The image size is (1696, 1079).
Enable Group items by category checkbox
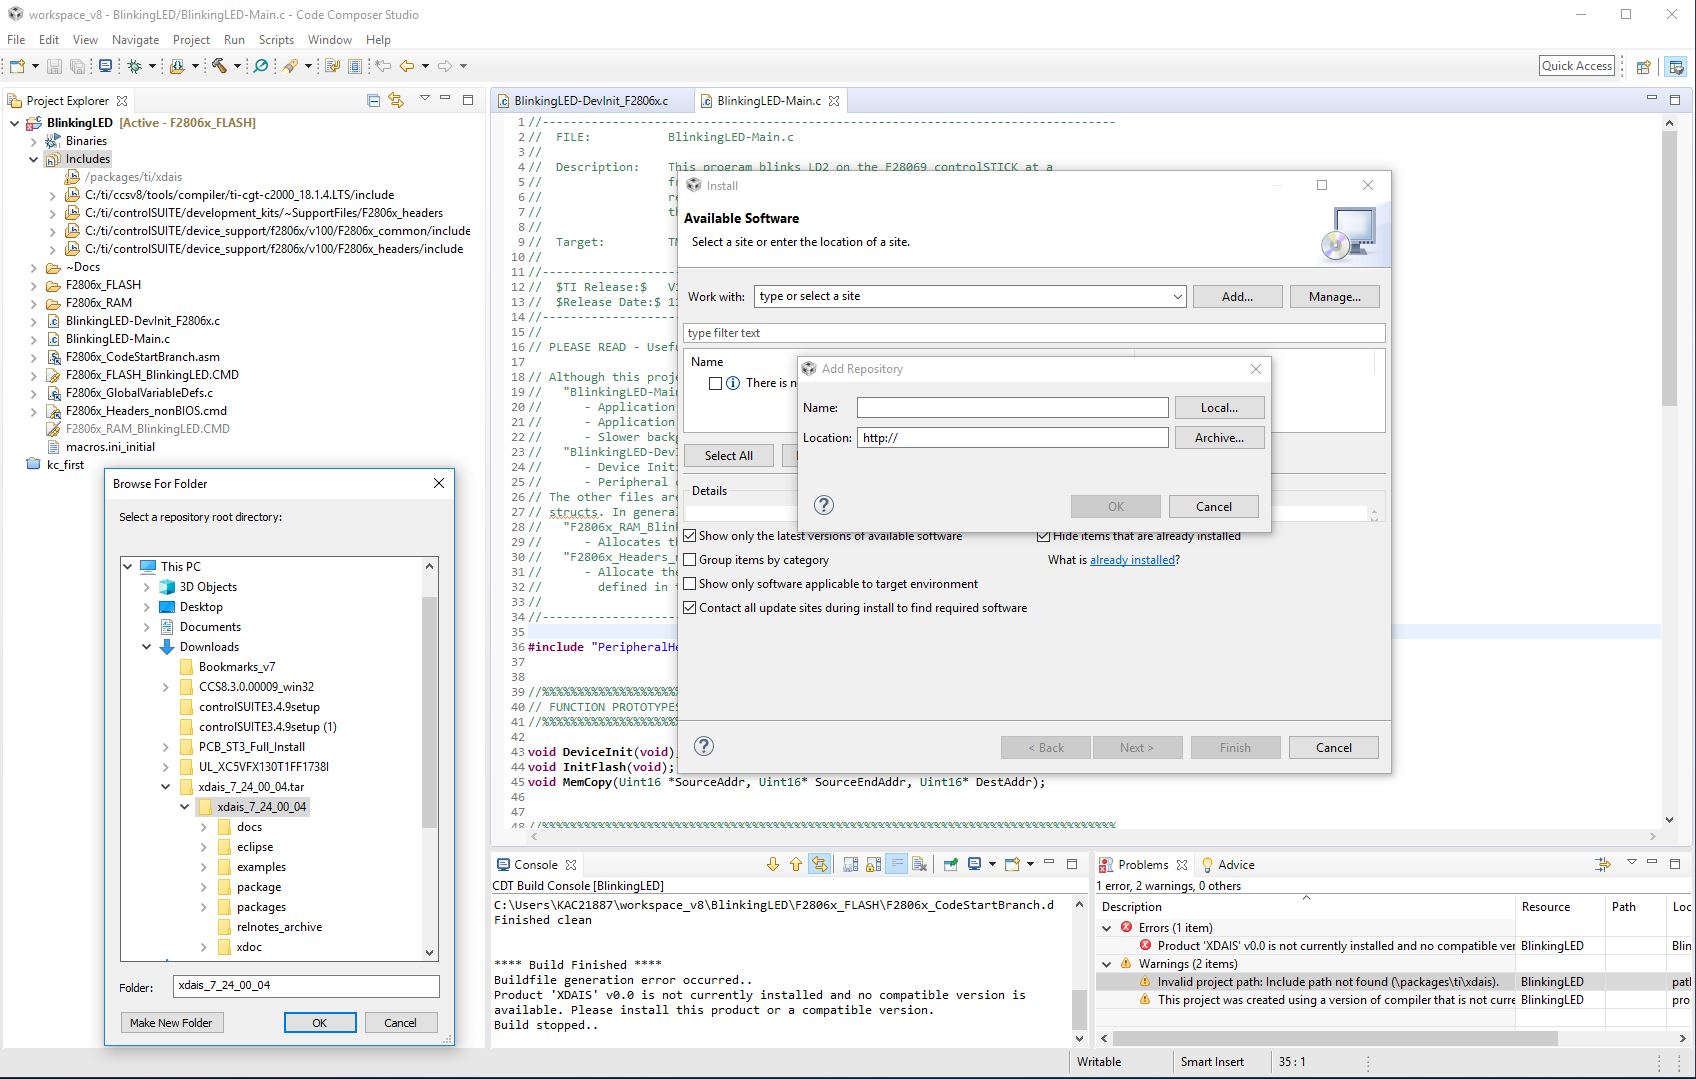point(690,560)
